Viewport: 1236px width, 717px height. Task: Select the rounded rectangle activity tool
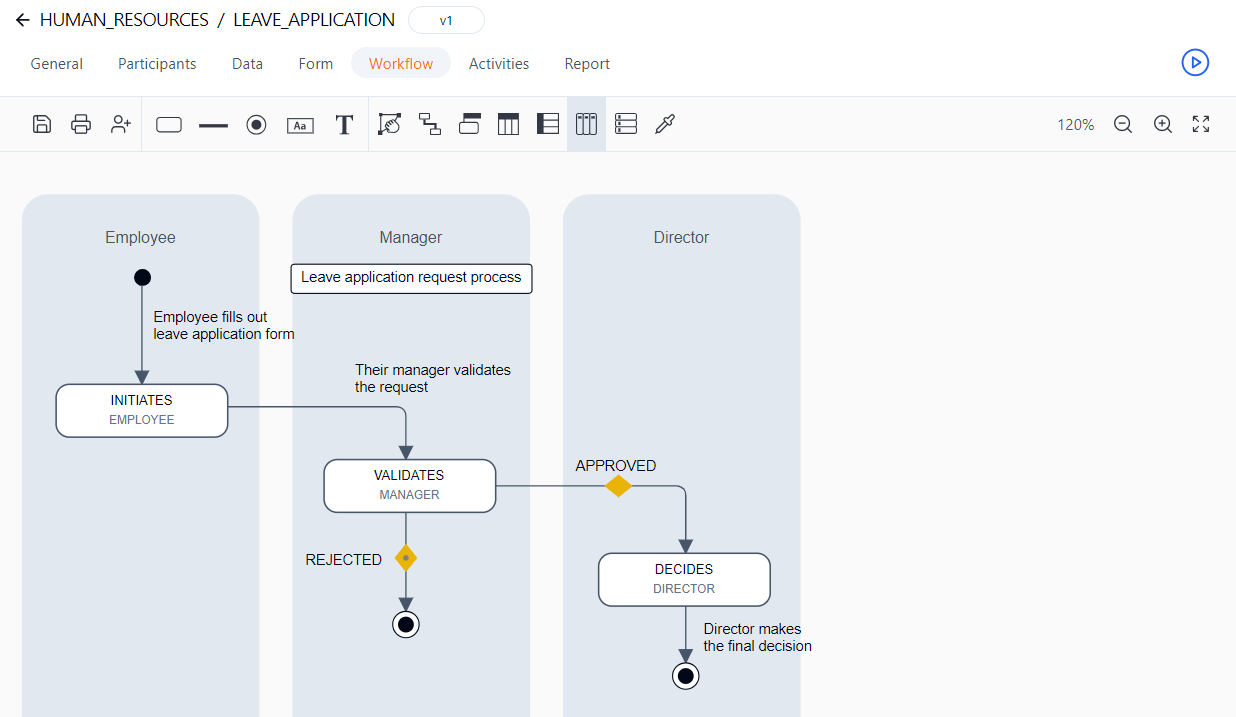[169, 125]
